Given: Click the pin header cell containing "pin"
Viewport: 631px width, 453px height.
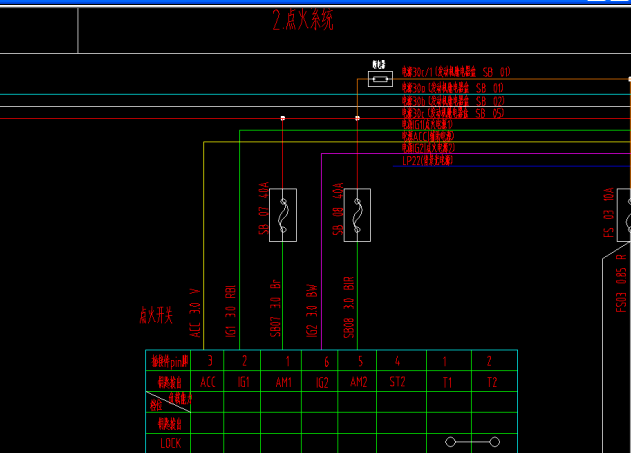Looking at the screenshot, I should click(168, 360).
